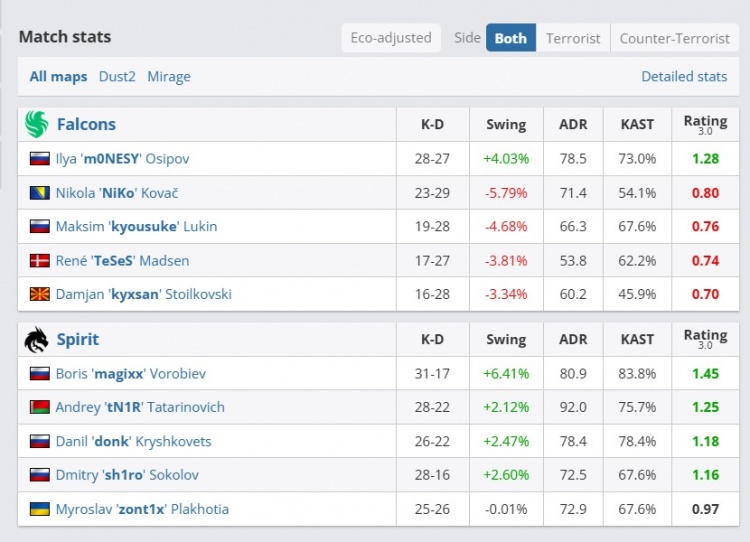Open the Mirage map tab
The height and width of the screenshot is (542, 750).
coord(169,76)
